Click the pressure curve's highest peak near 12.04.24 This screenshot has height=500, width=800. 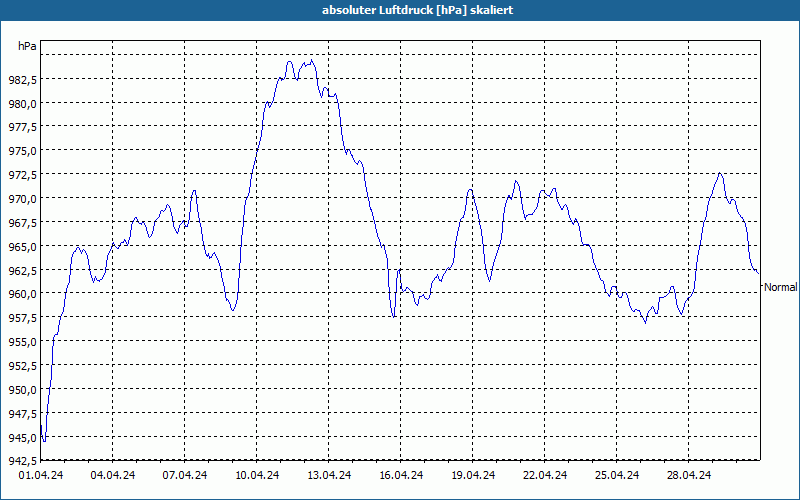[312, 61]
